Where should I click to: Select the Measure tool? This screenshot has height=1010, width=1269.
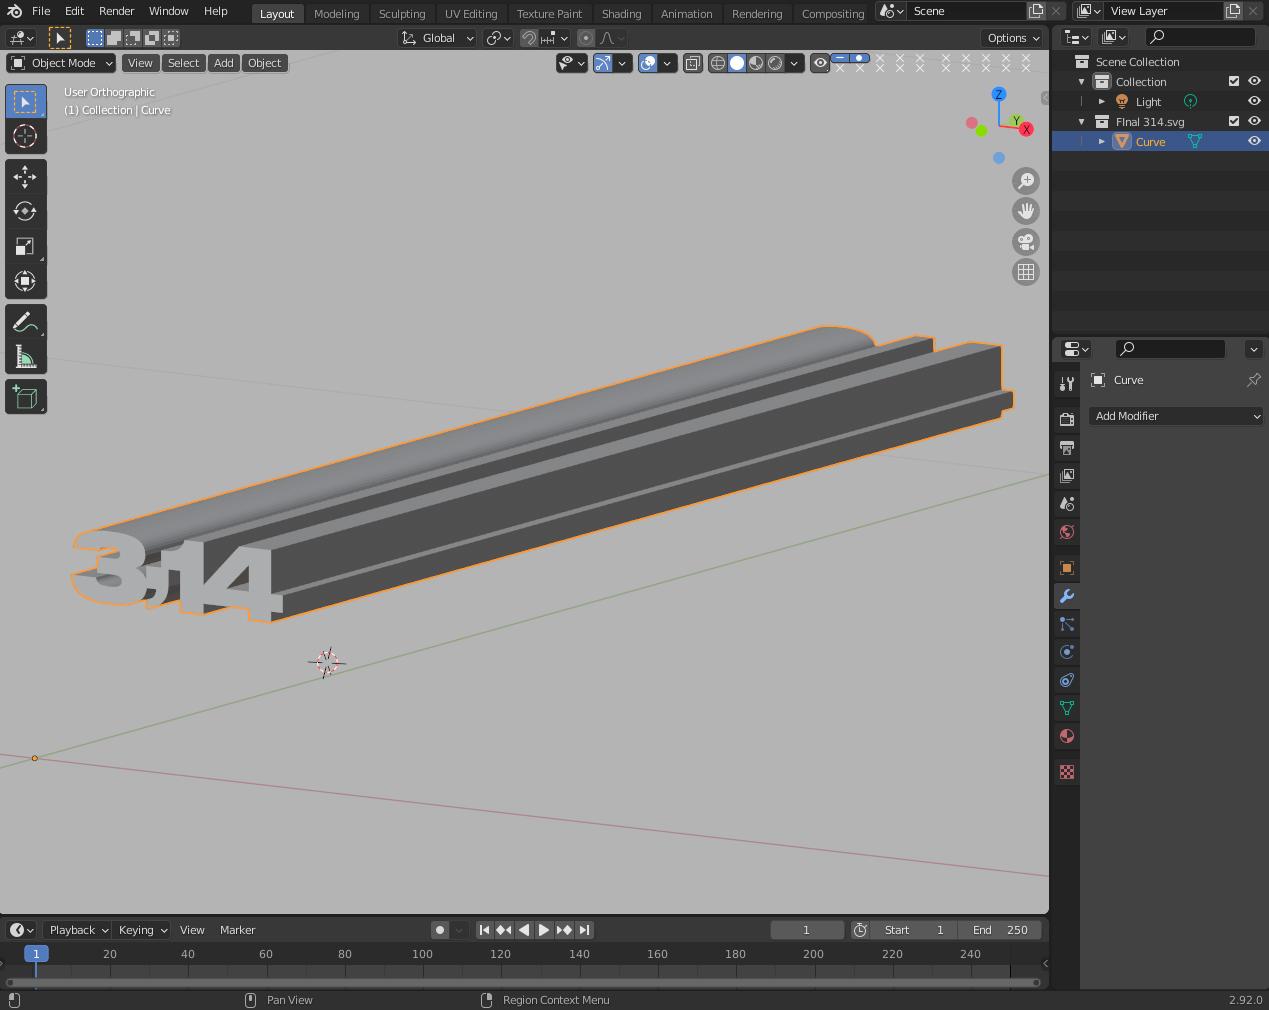click(x=26, y=356)
